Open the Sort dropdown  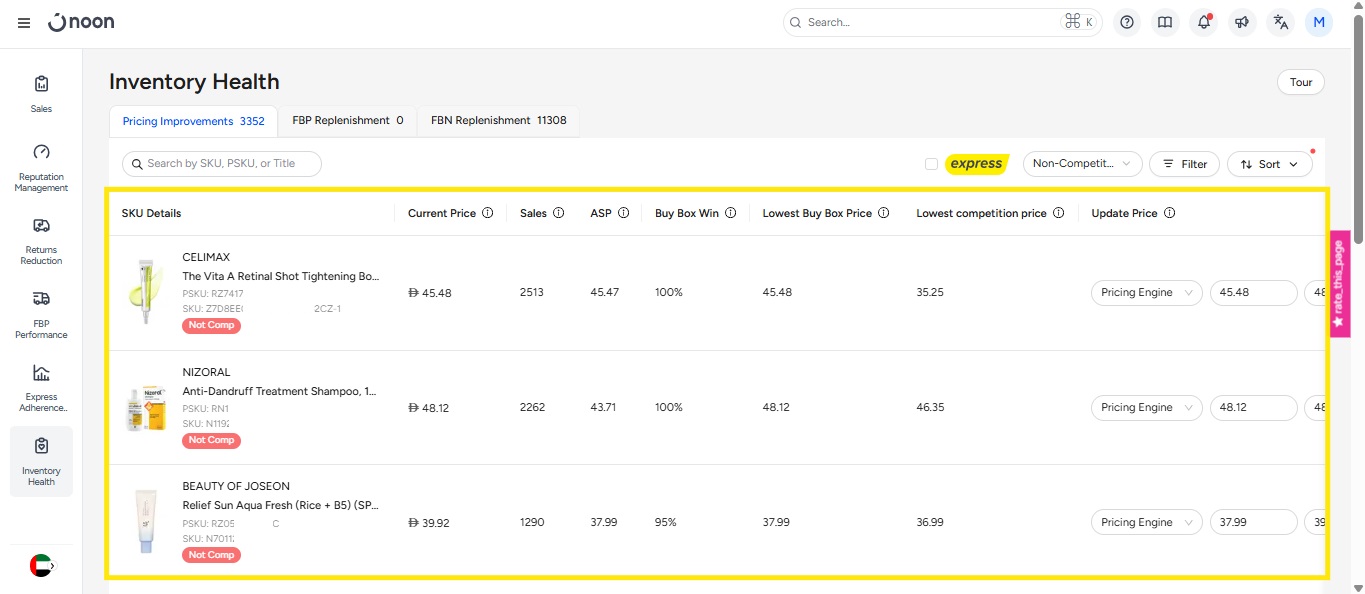click(x=1269, y=164)
